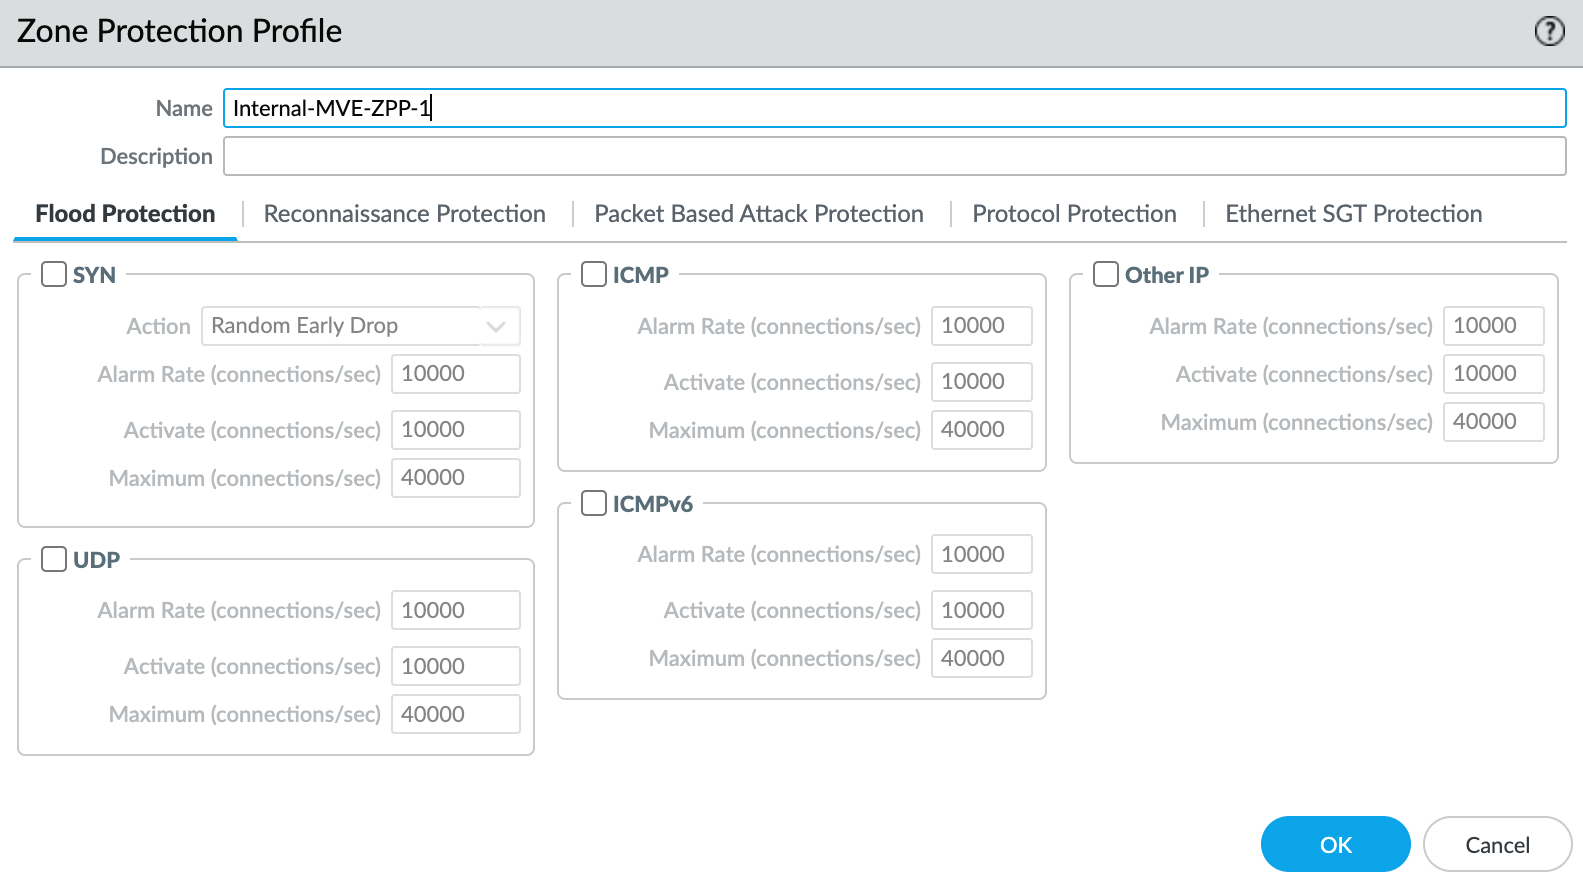
Task: Select the Protocol Protection tab
Action: coord(1074,214)
